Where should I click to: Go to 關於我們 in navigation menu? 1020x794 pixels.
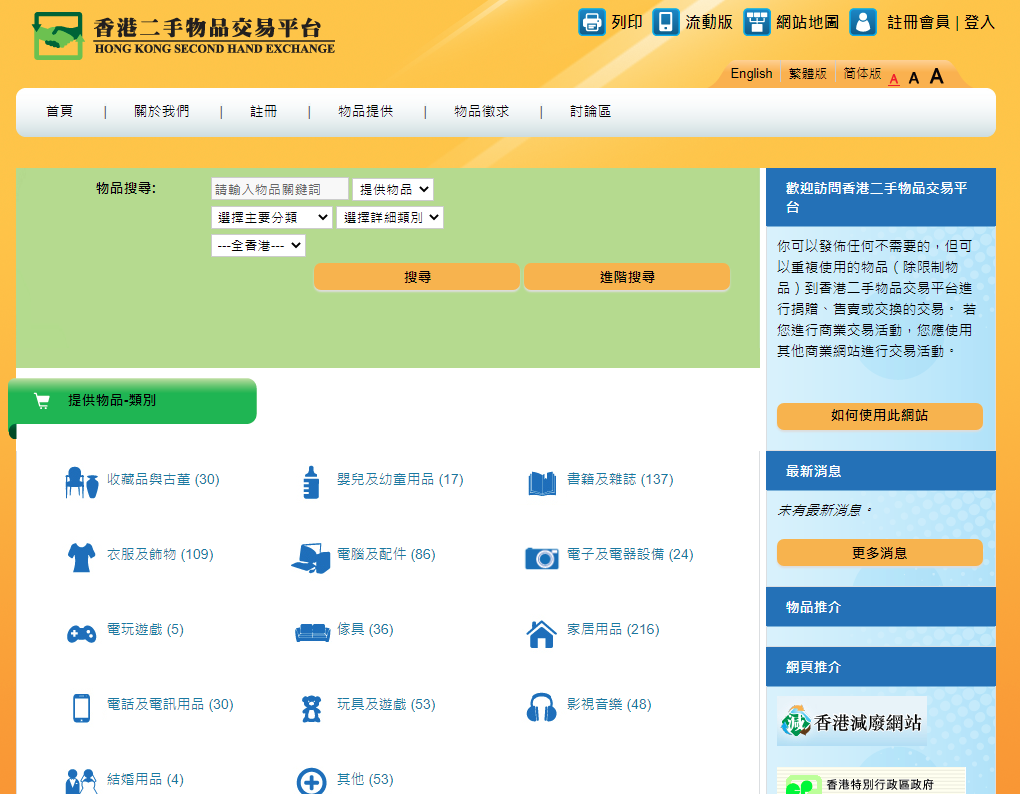click(x=162, y=112)
